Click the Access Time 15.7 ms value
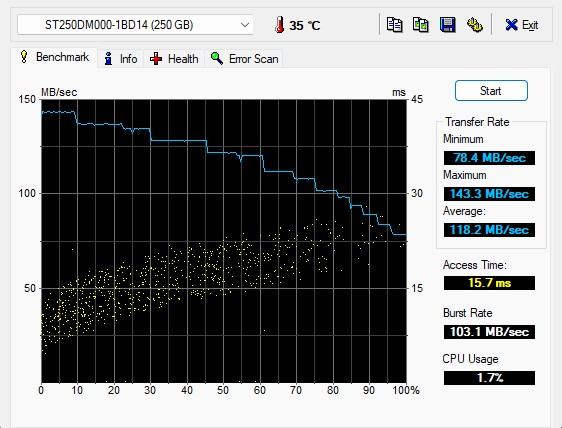The image size is (562, 428). pos(489,283)
